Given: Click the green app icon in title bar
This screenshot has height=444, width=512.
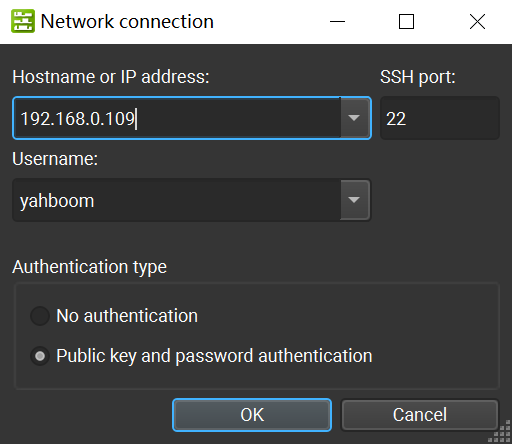Looking at the screenshot, I should [x=23, y=21].
